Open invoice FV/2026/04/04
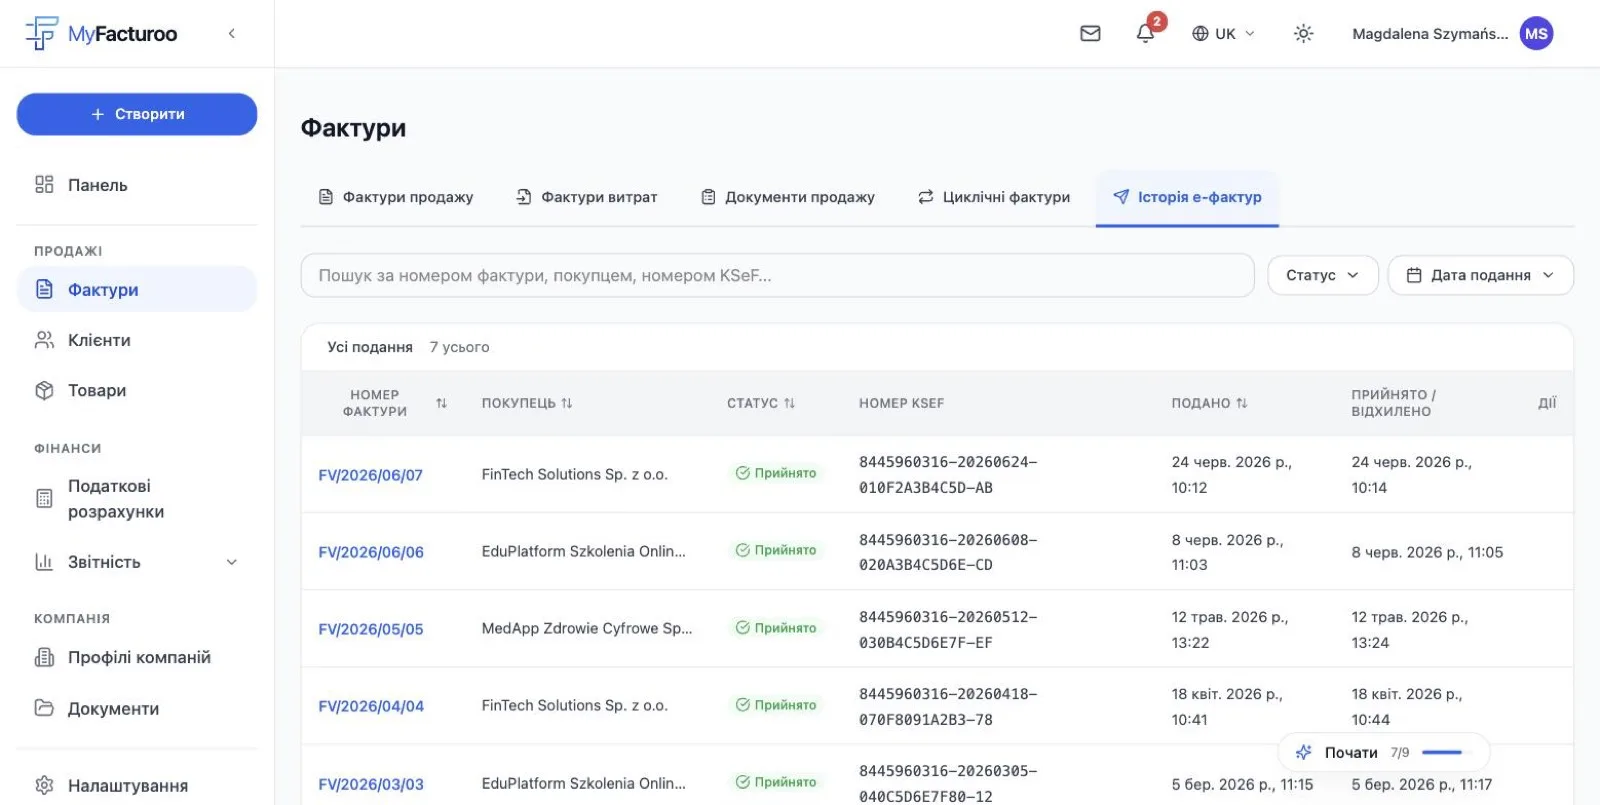Image resolution: width=1600 pixels, height=805 pixels. [371, 706]
